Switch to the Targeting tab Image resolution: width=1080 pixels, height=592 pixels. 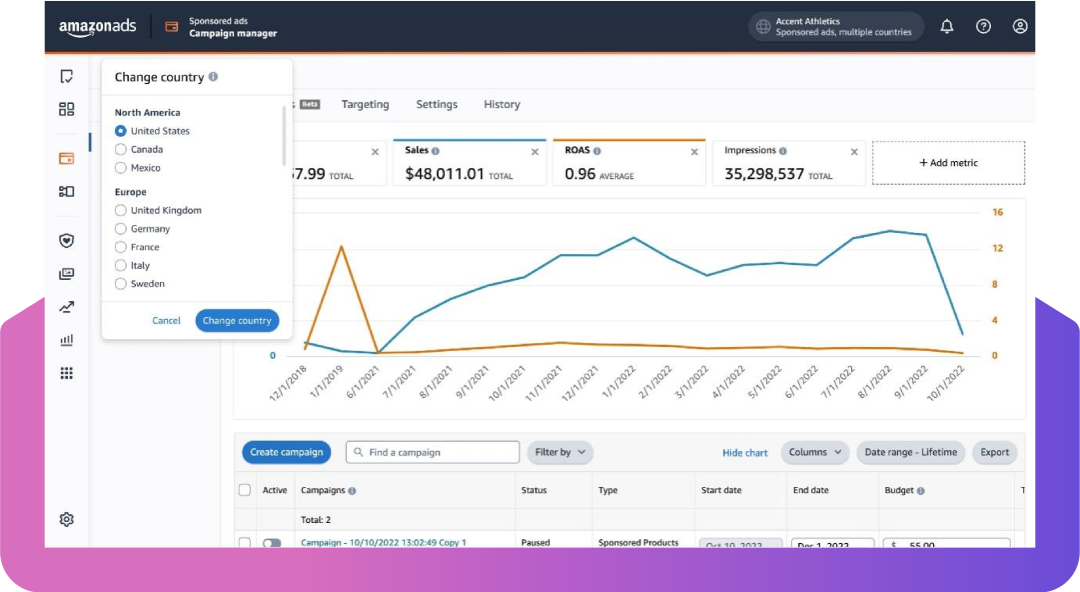(x=365, y=104)
